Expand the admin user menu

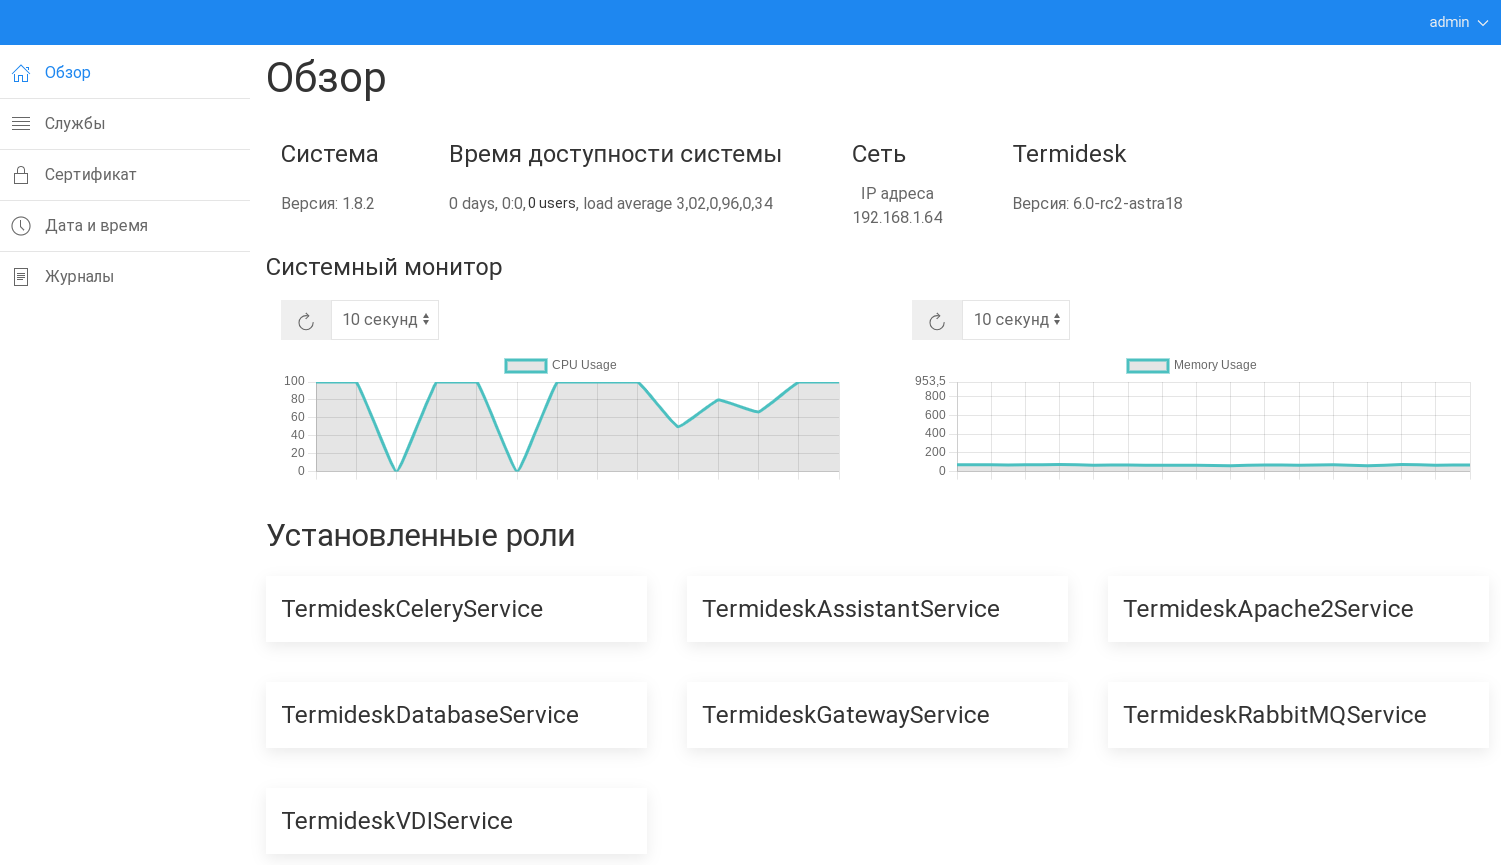point(1457,22)
